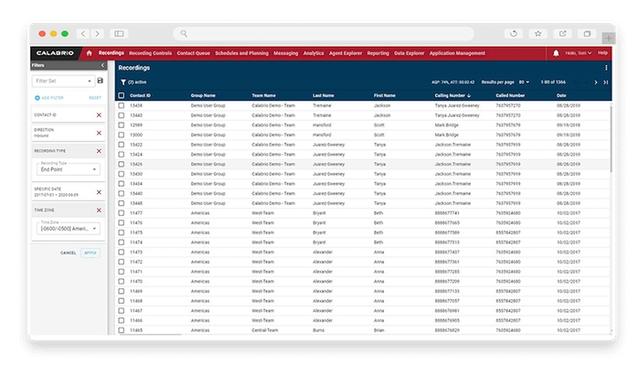Go to the next results page arrow
This screenshot has width=640, height=366.
[596, 82]
